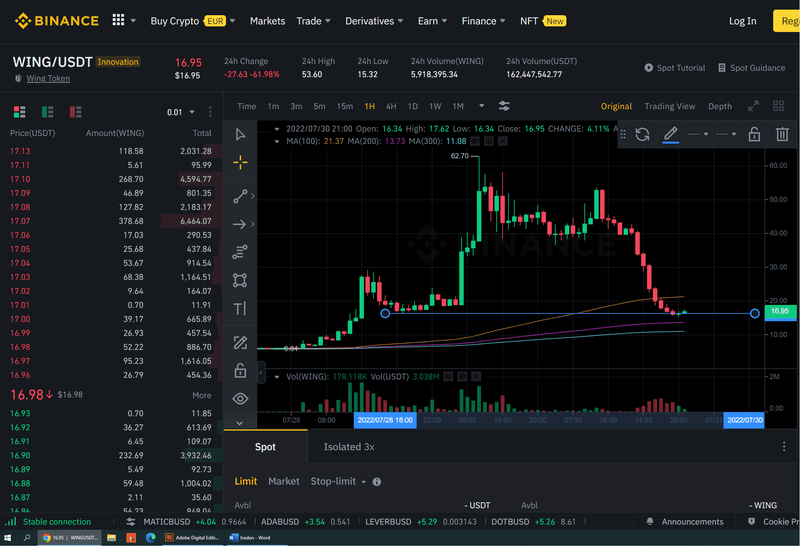Click the Log In button
The width and height of the screenshot is (800, 547).
click(742, 21)
